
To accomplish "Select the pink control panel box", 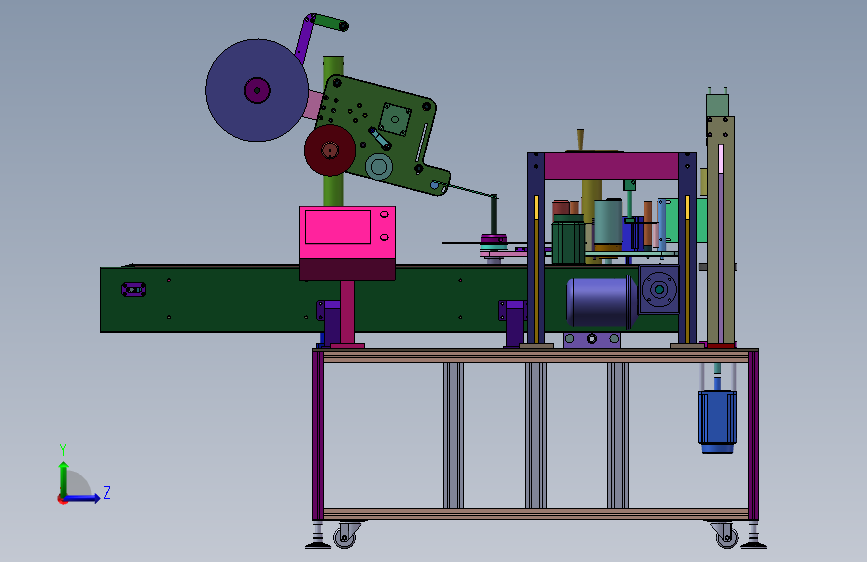I will pos(347,232).
